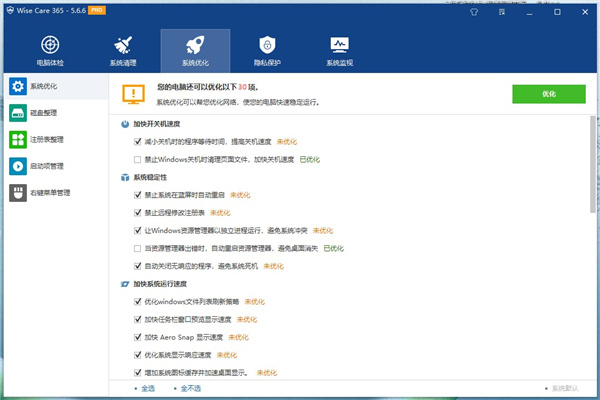Click the 您的电脑还可以优化以下30项 headline
This screenshot has width=600, height=400.
(x=208, y=87)
